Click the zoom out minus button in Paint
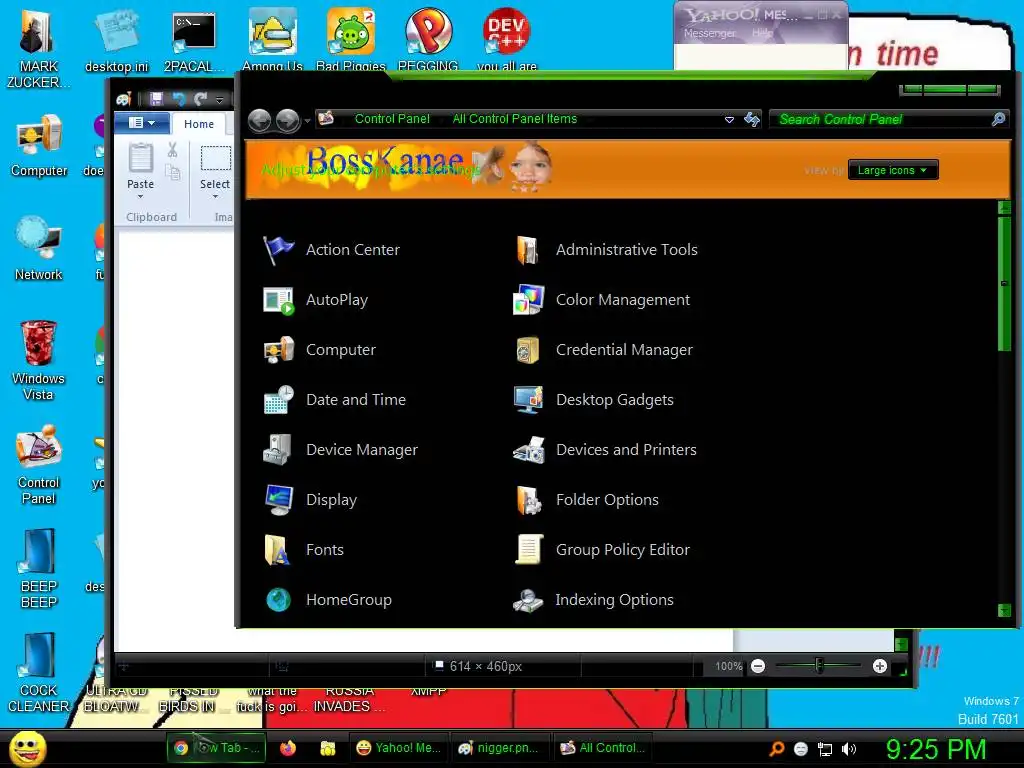Image resolution: width=1024 pixels, height=768 pixels. point(758,666)
